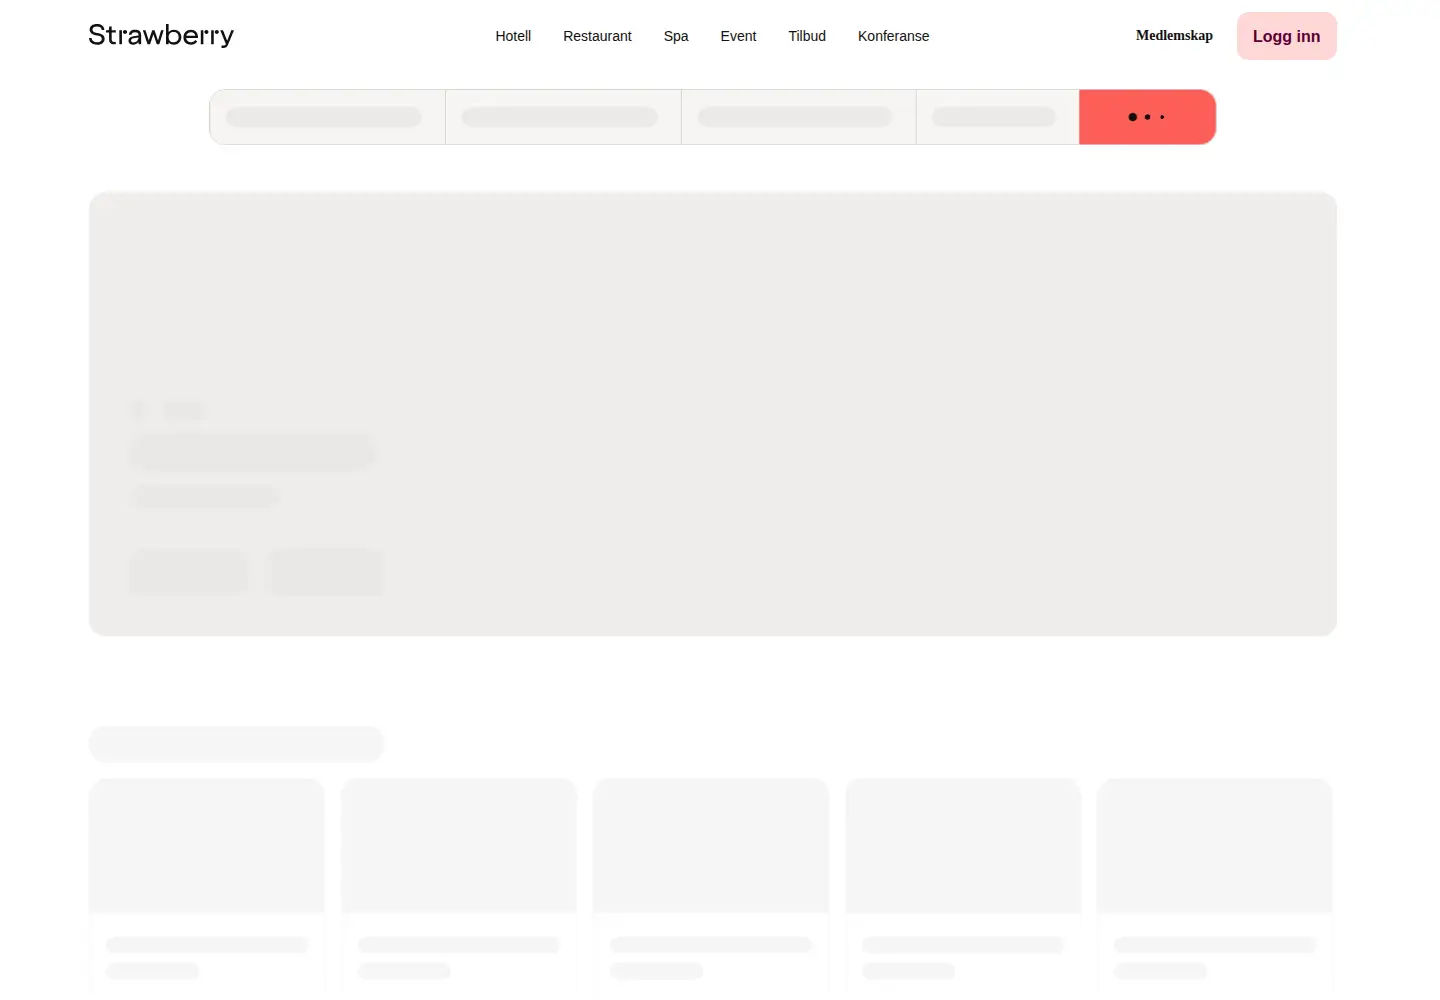Viewport: 1440px width, 1000px height.
Task: Navigate to Konferanse
Action: tap(893, 36)
